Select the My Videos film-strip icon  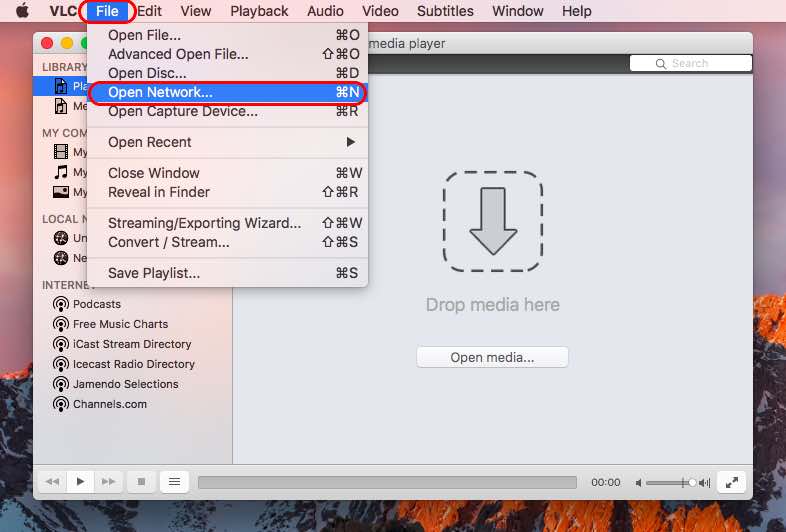pyautogui.click(x=61, y=151)
